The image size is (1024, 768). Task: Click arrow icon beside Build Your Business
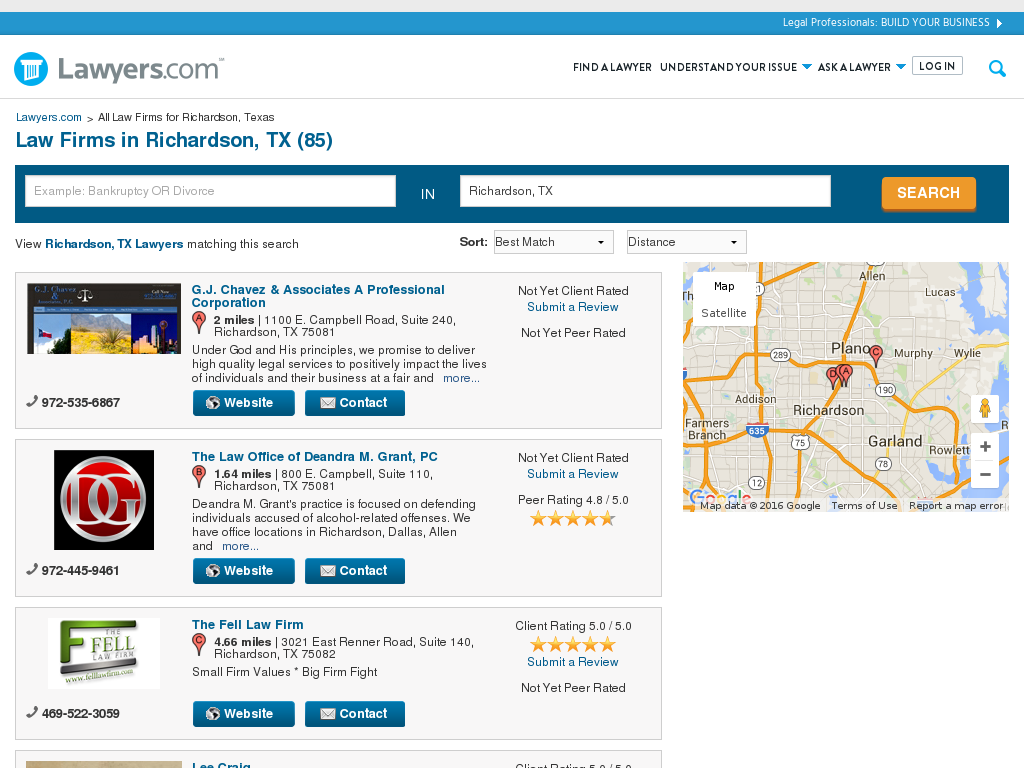999,23
